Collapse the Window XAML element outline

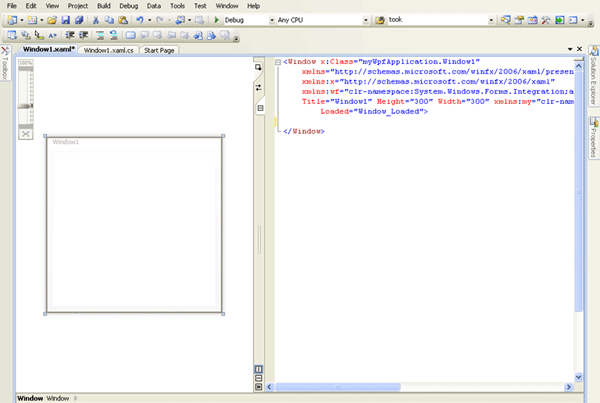pos(277,62)
